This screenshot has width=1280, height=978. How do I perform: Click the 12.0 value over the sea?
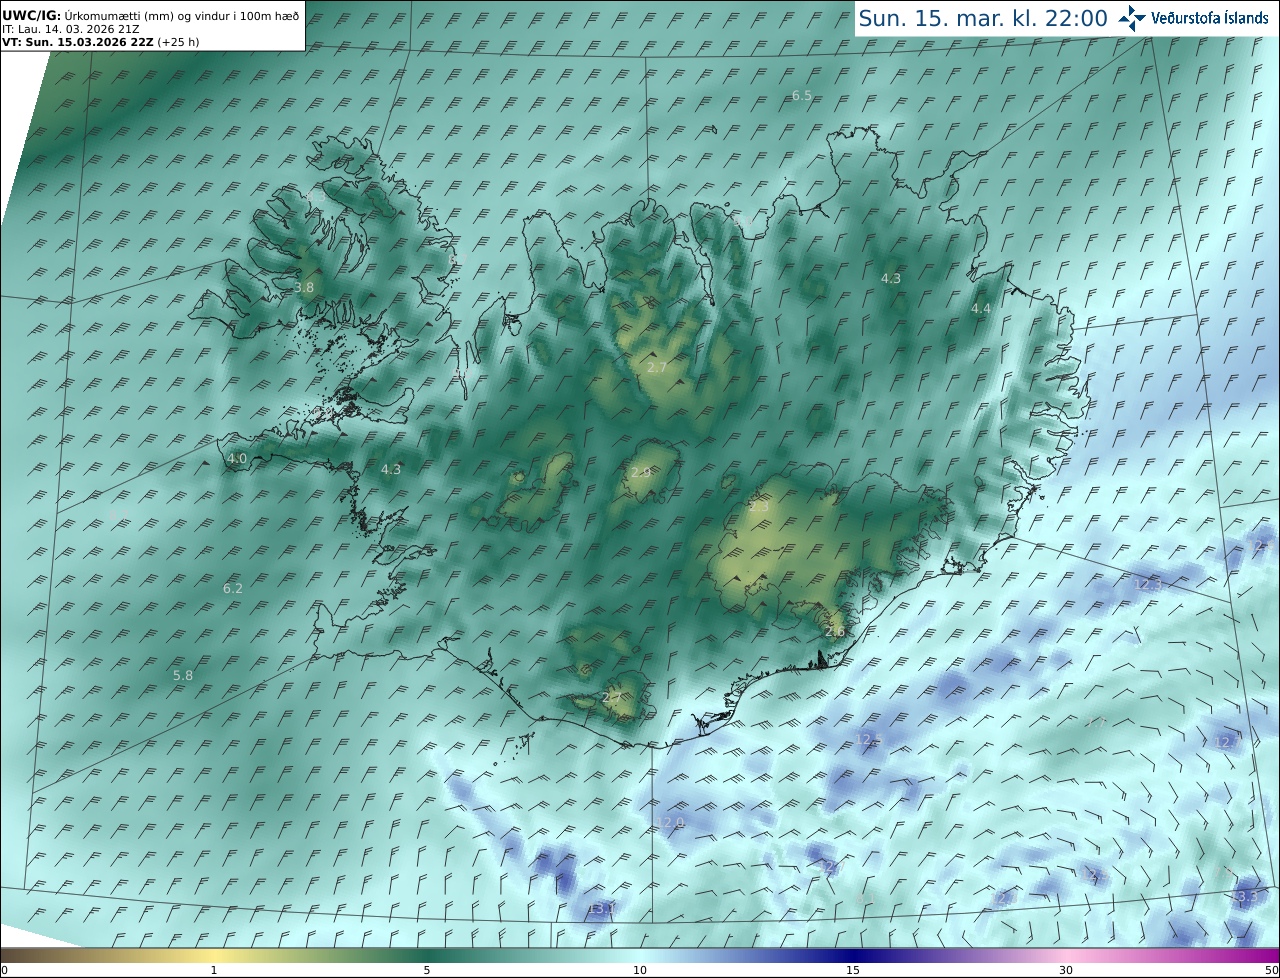(x=670, y=823)
